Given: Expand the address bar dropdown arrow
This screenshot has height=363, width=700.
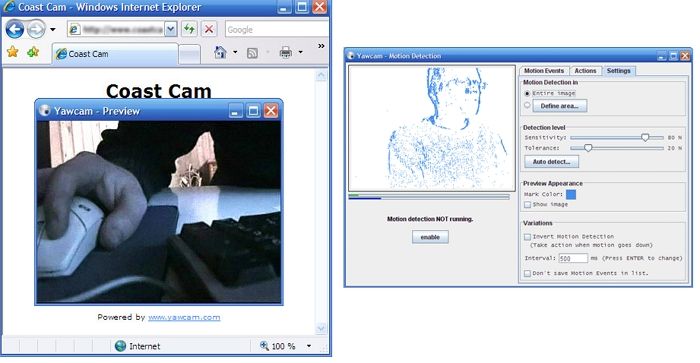Looking at the screenshot, I should tap(171, 29).
